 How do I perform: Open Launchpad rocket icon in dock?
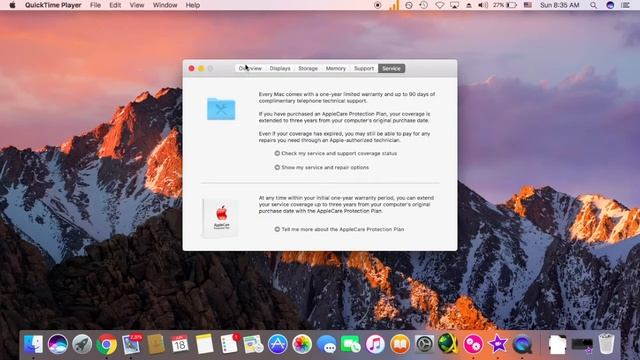tap(82, 344)
